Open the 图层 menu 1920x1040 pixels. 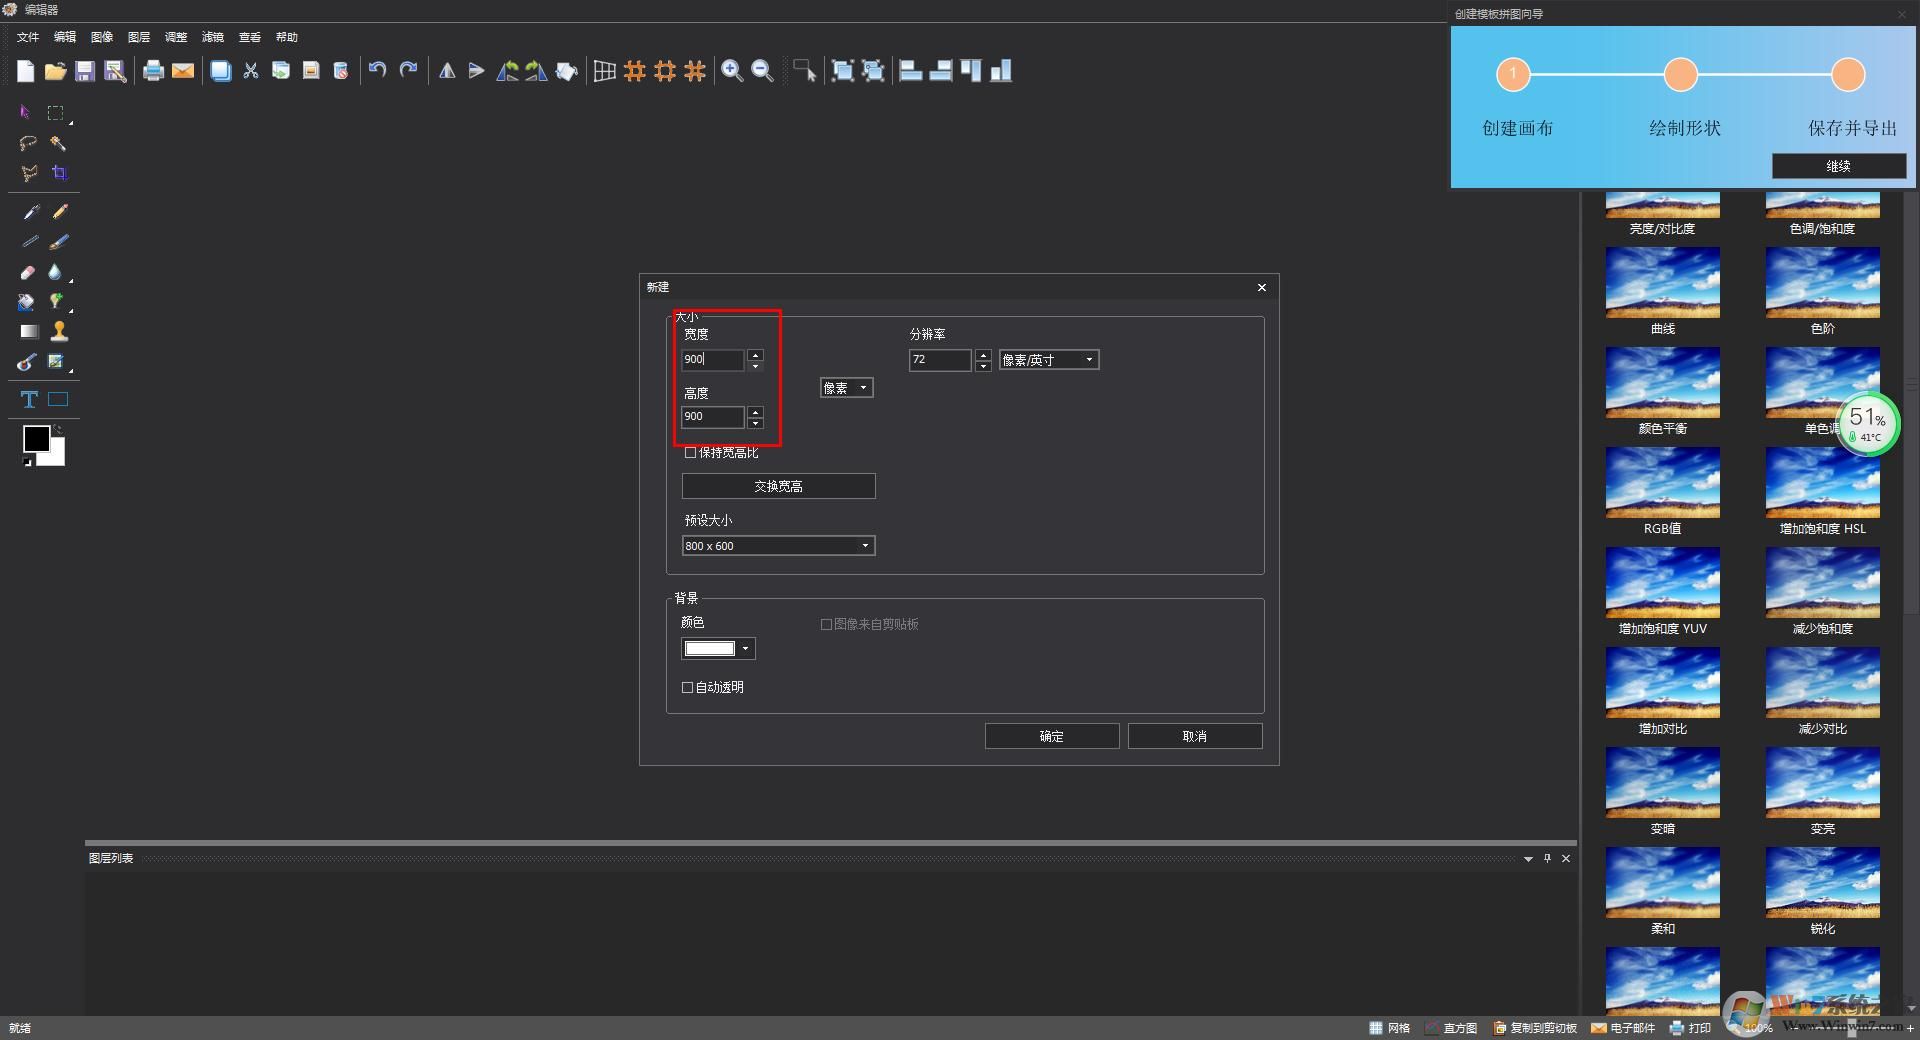pos(139,37)
